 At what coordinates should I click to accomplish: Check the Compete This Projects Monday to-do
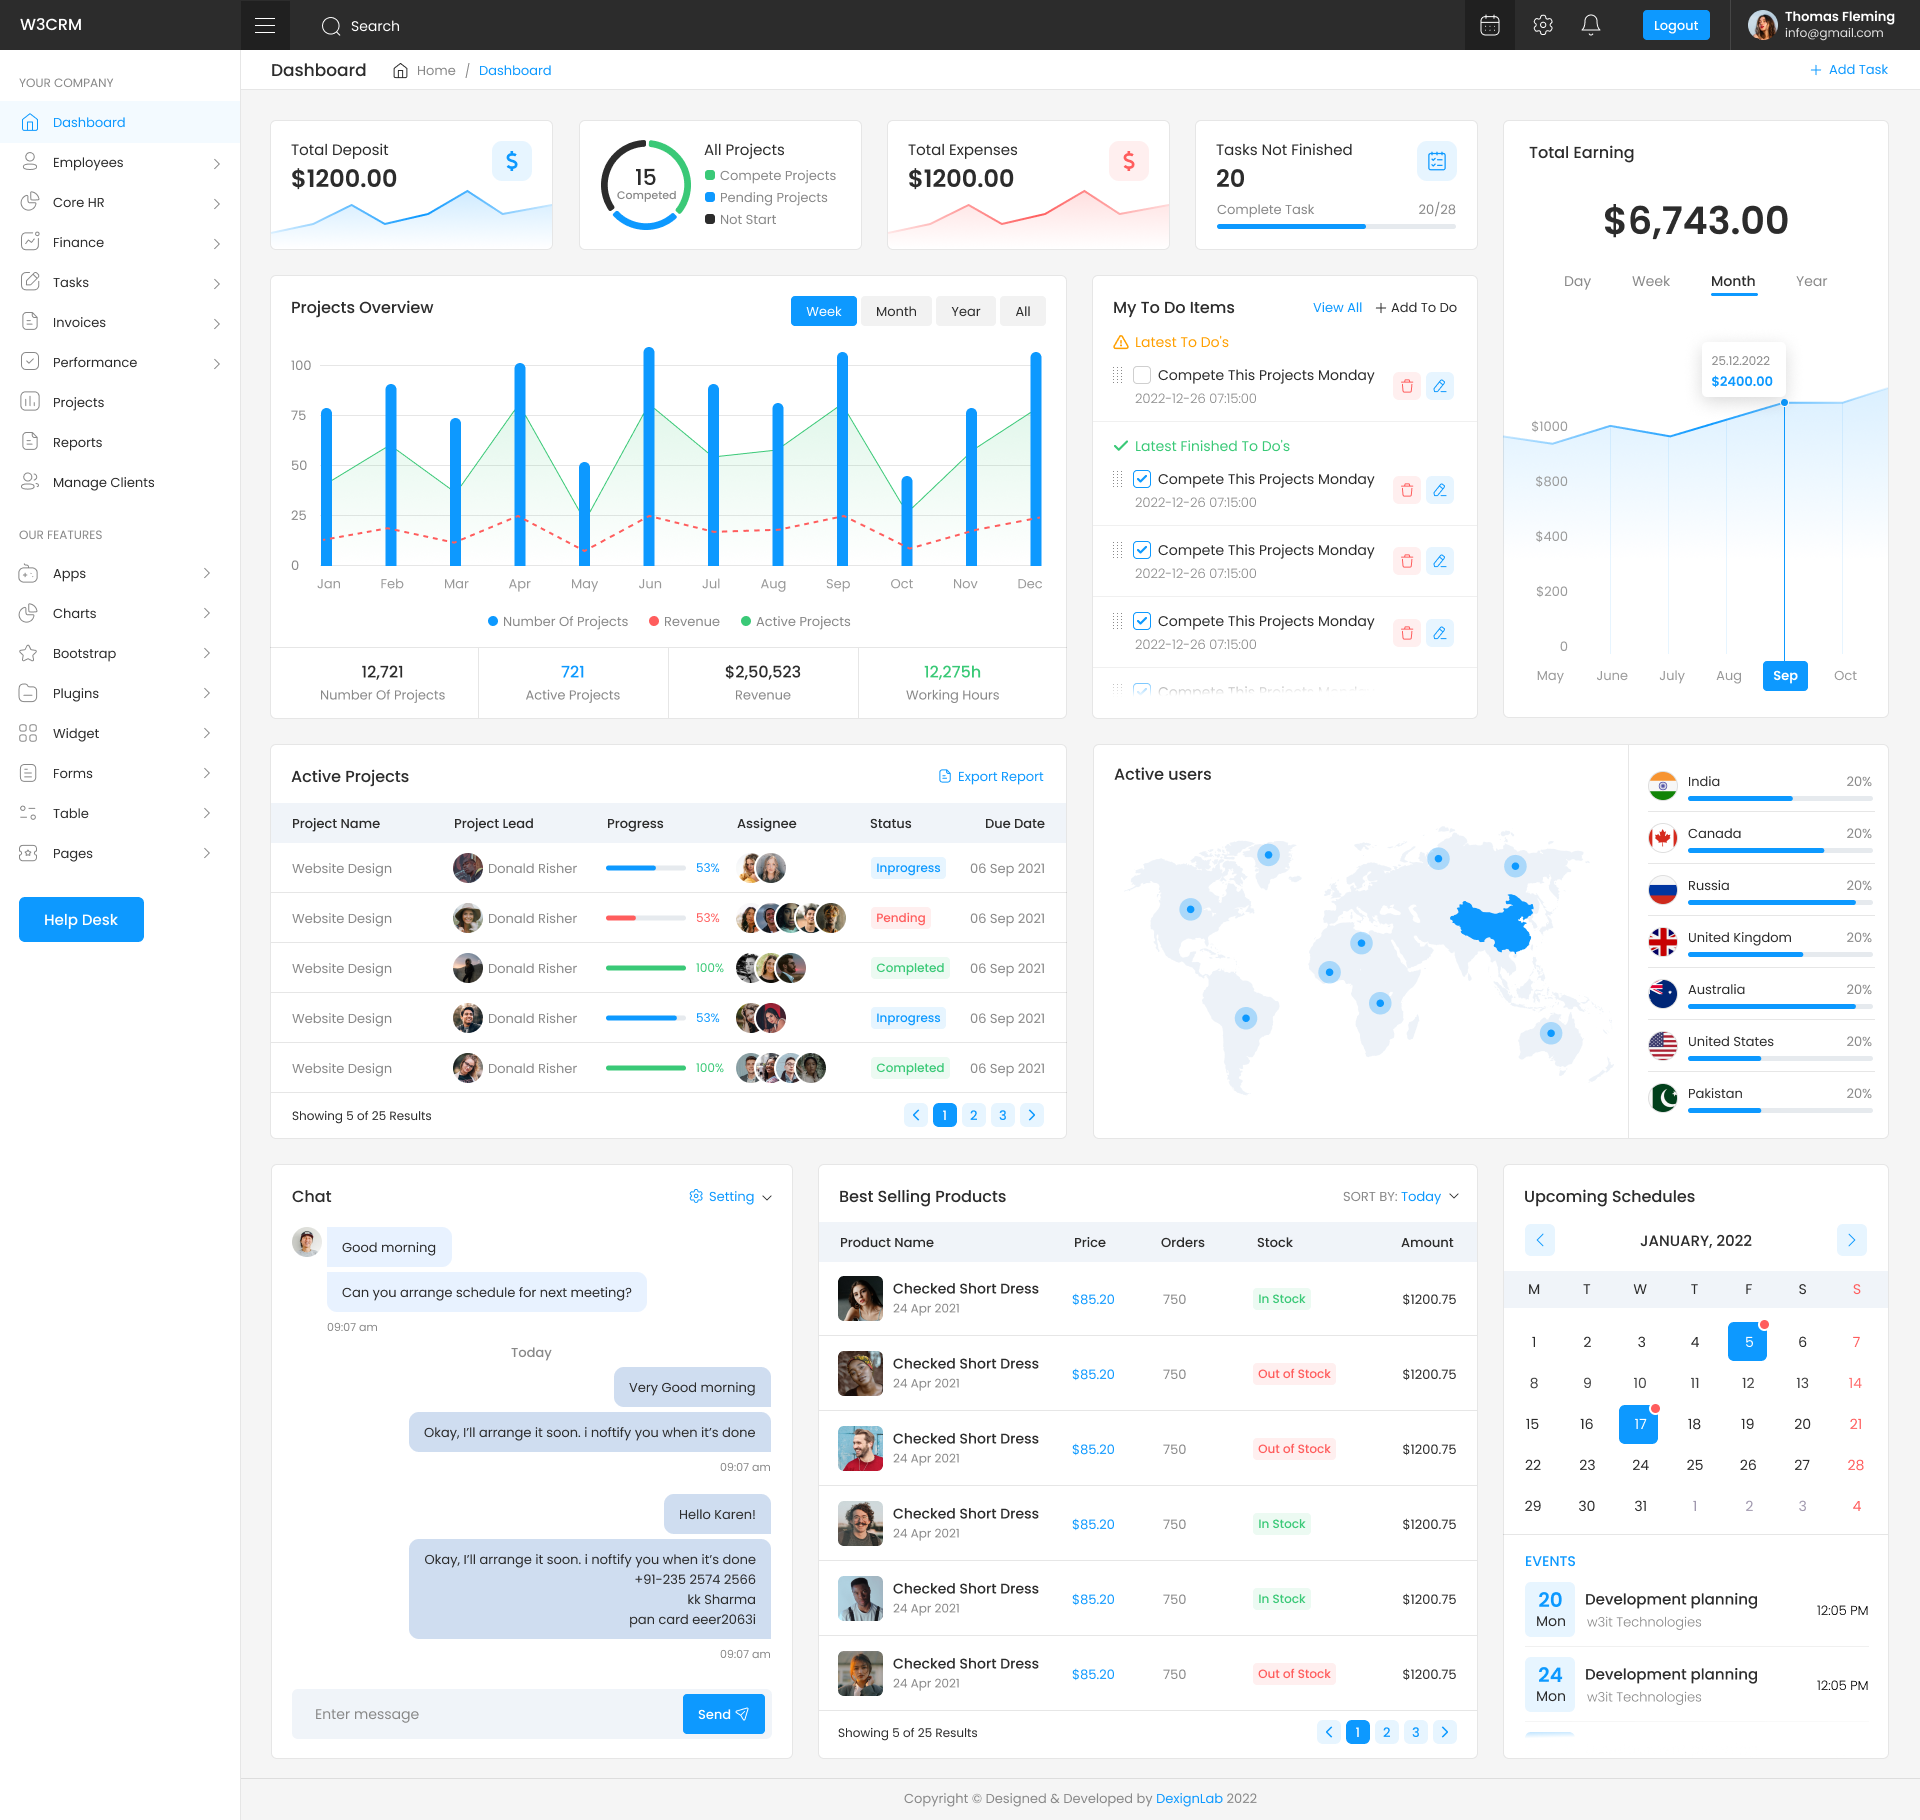coord(1141,375)
